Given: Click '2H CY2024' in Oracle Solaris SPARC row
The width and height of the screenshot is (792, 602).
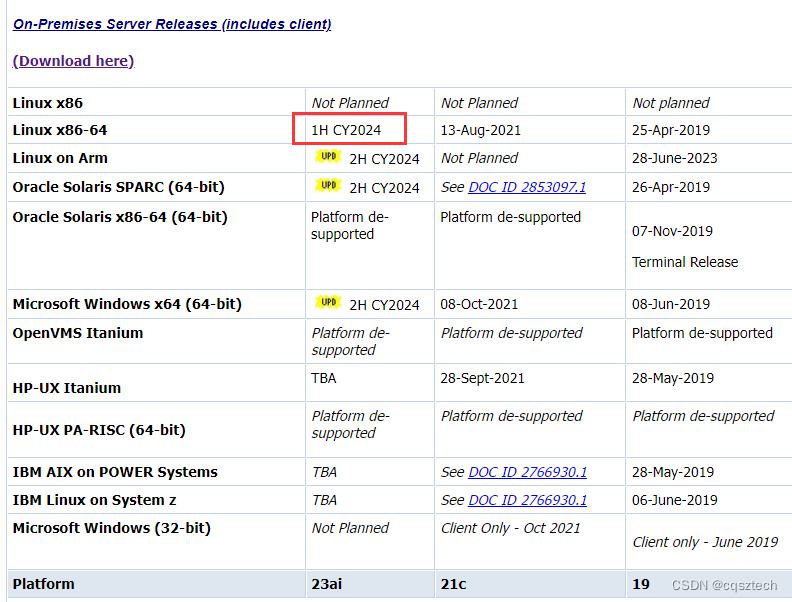Looking at the screenshot, I should click(x=384, y=188).
